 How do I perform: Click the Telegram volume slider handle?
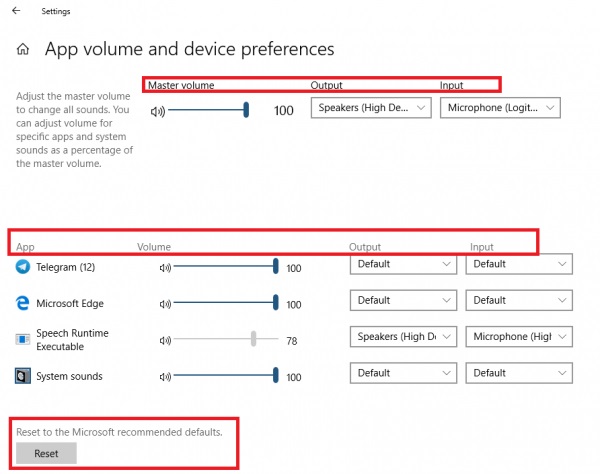click(276, 266)
